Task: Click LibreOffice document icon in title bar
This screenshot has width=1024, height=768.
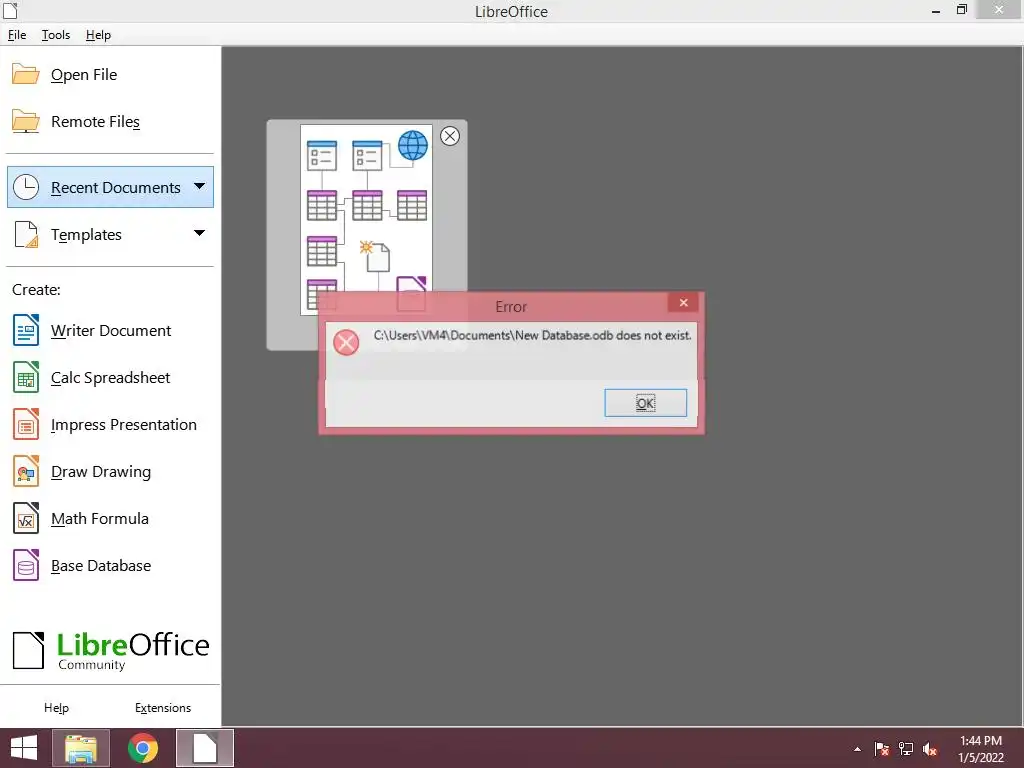Action: pos(10,10)
